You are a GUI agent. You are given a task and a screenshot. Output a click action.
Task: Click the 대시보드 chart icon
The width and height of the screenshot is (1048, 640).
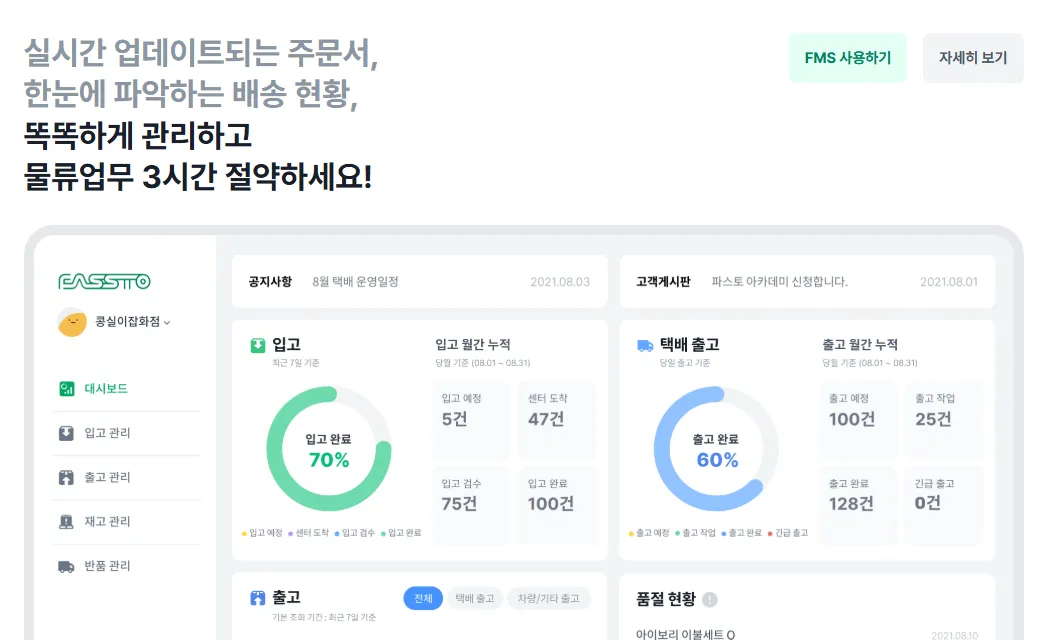[67, 389]
